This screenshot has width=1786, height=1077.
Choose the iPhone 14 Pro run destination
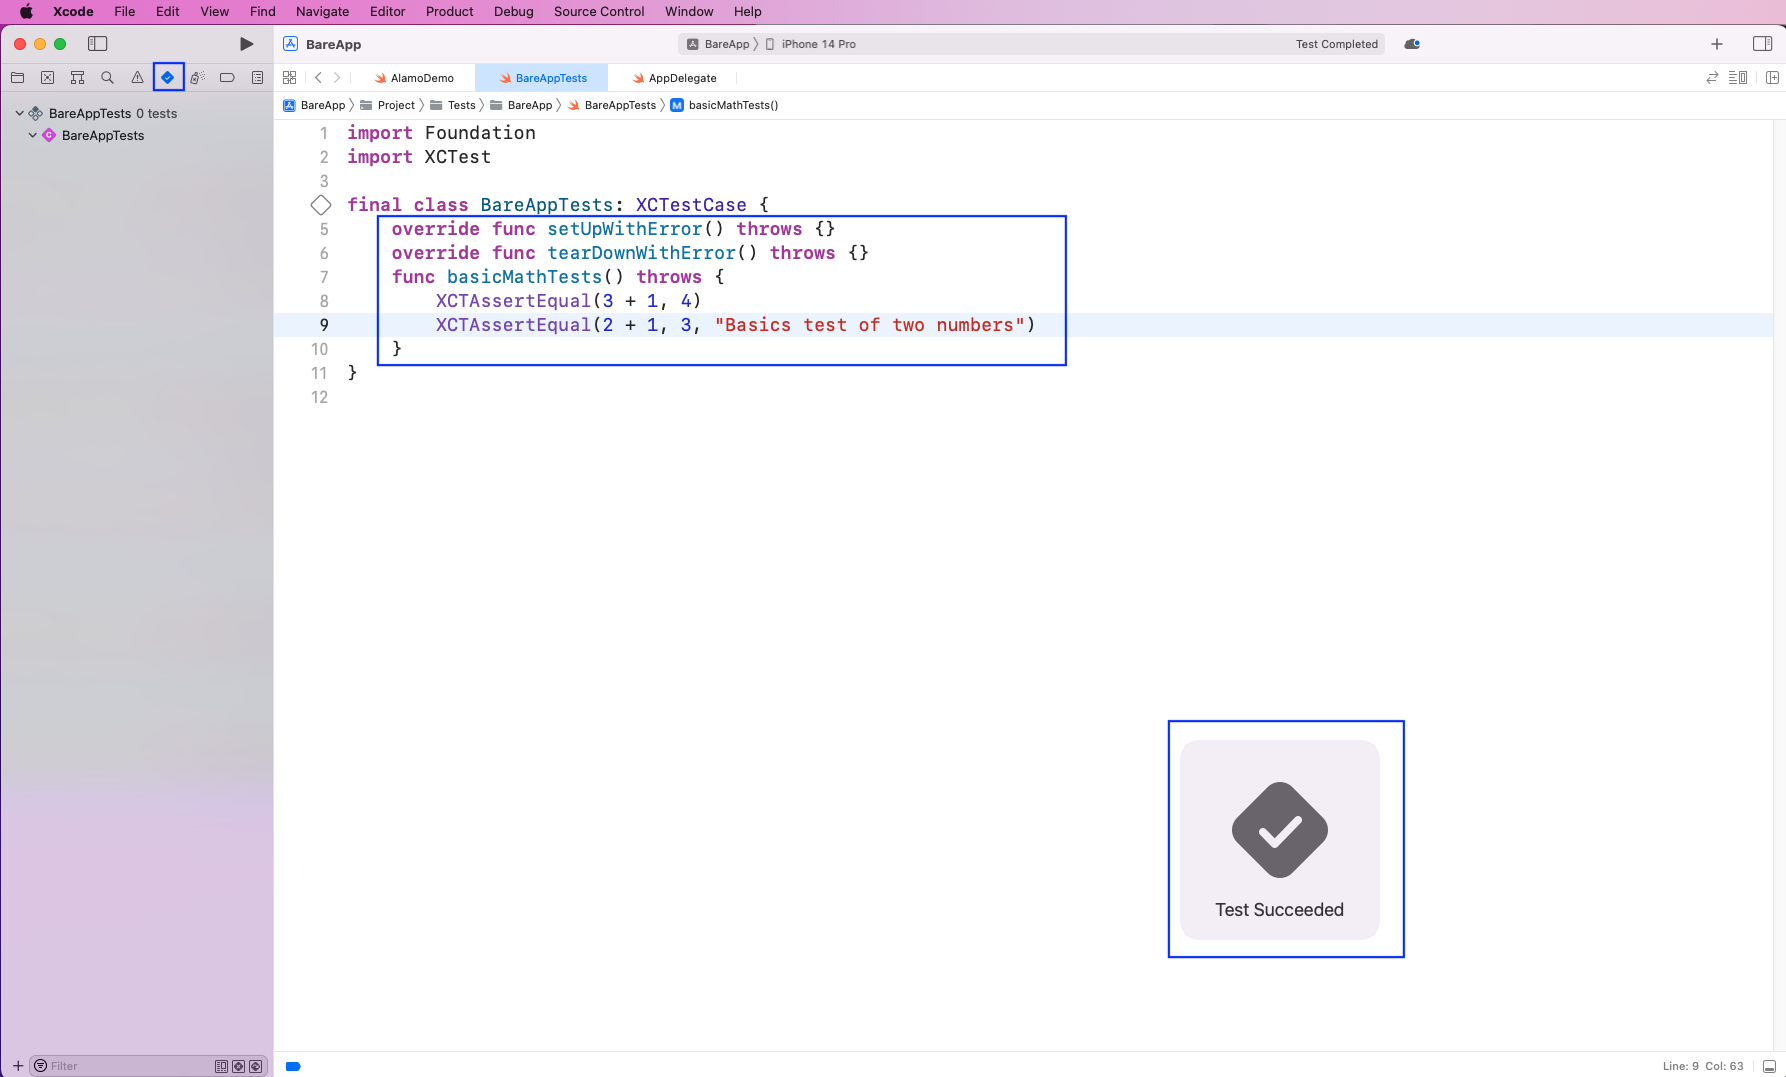click(811, 44)
